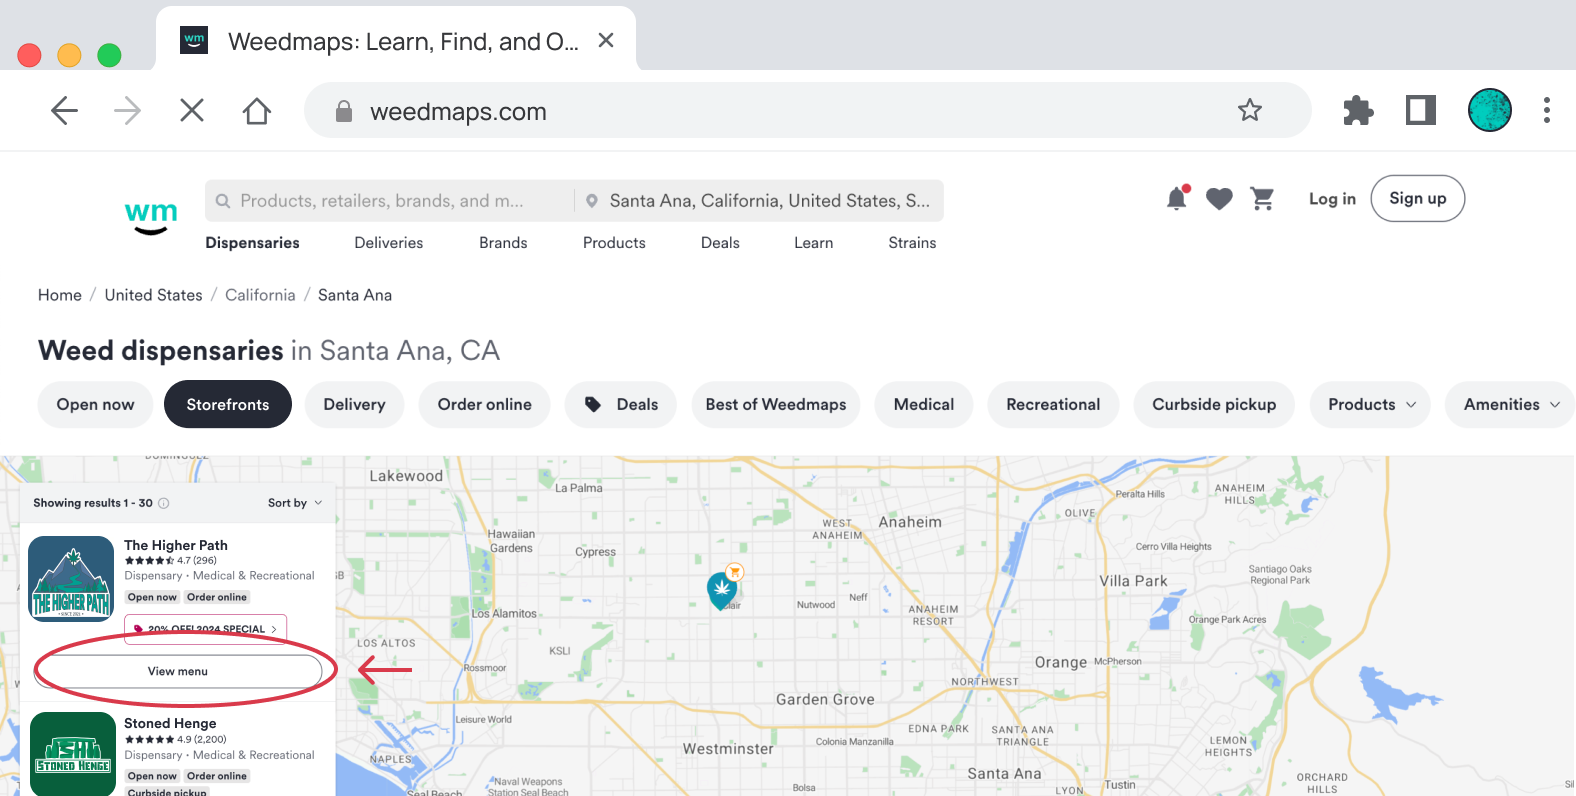Click the cannabis leaf map marker
Viewport: 1576px width, 796px height.
722,590
